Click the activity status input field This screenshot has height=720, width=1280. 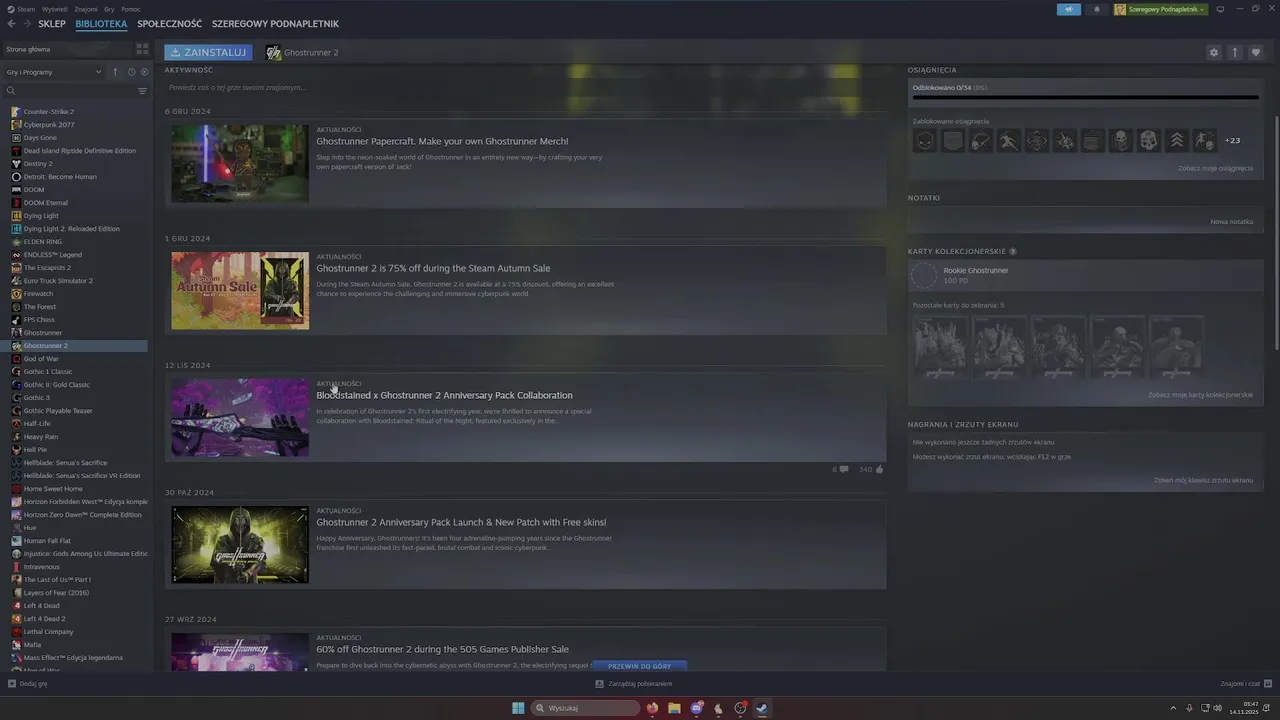pos(525,88)
